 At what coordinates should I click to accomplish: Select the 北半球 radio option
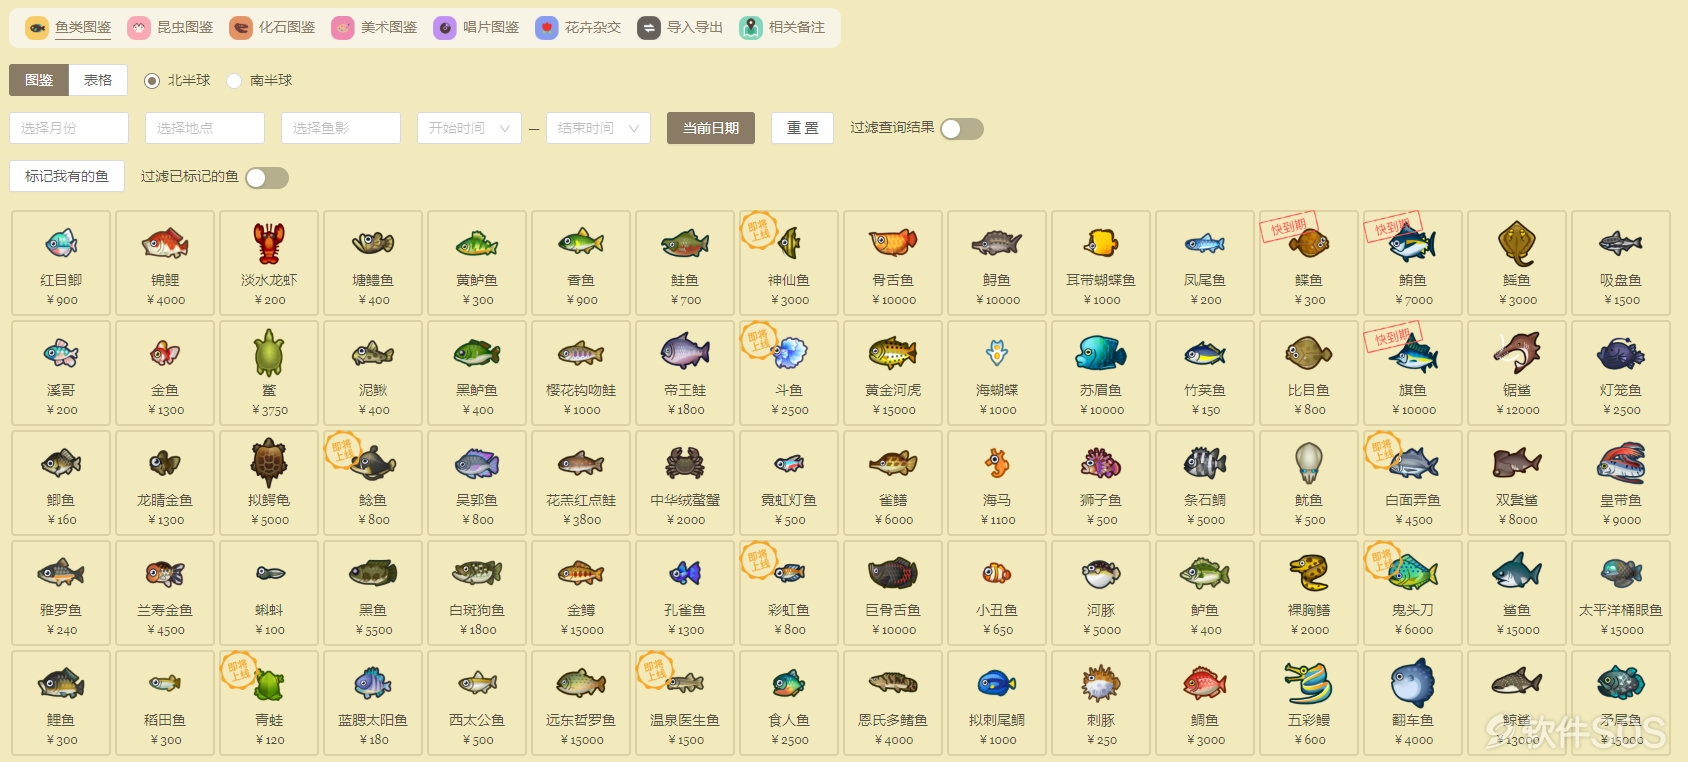point(152,80)
